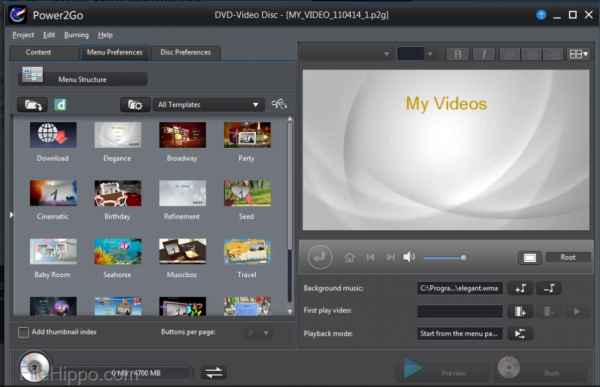600x387 pixels.
Task: Toggle Italic text formatting
Action: (484, 54)
